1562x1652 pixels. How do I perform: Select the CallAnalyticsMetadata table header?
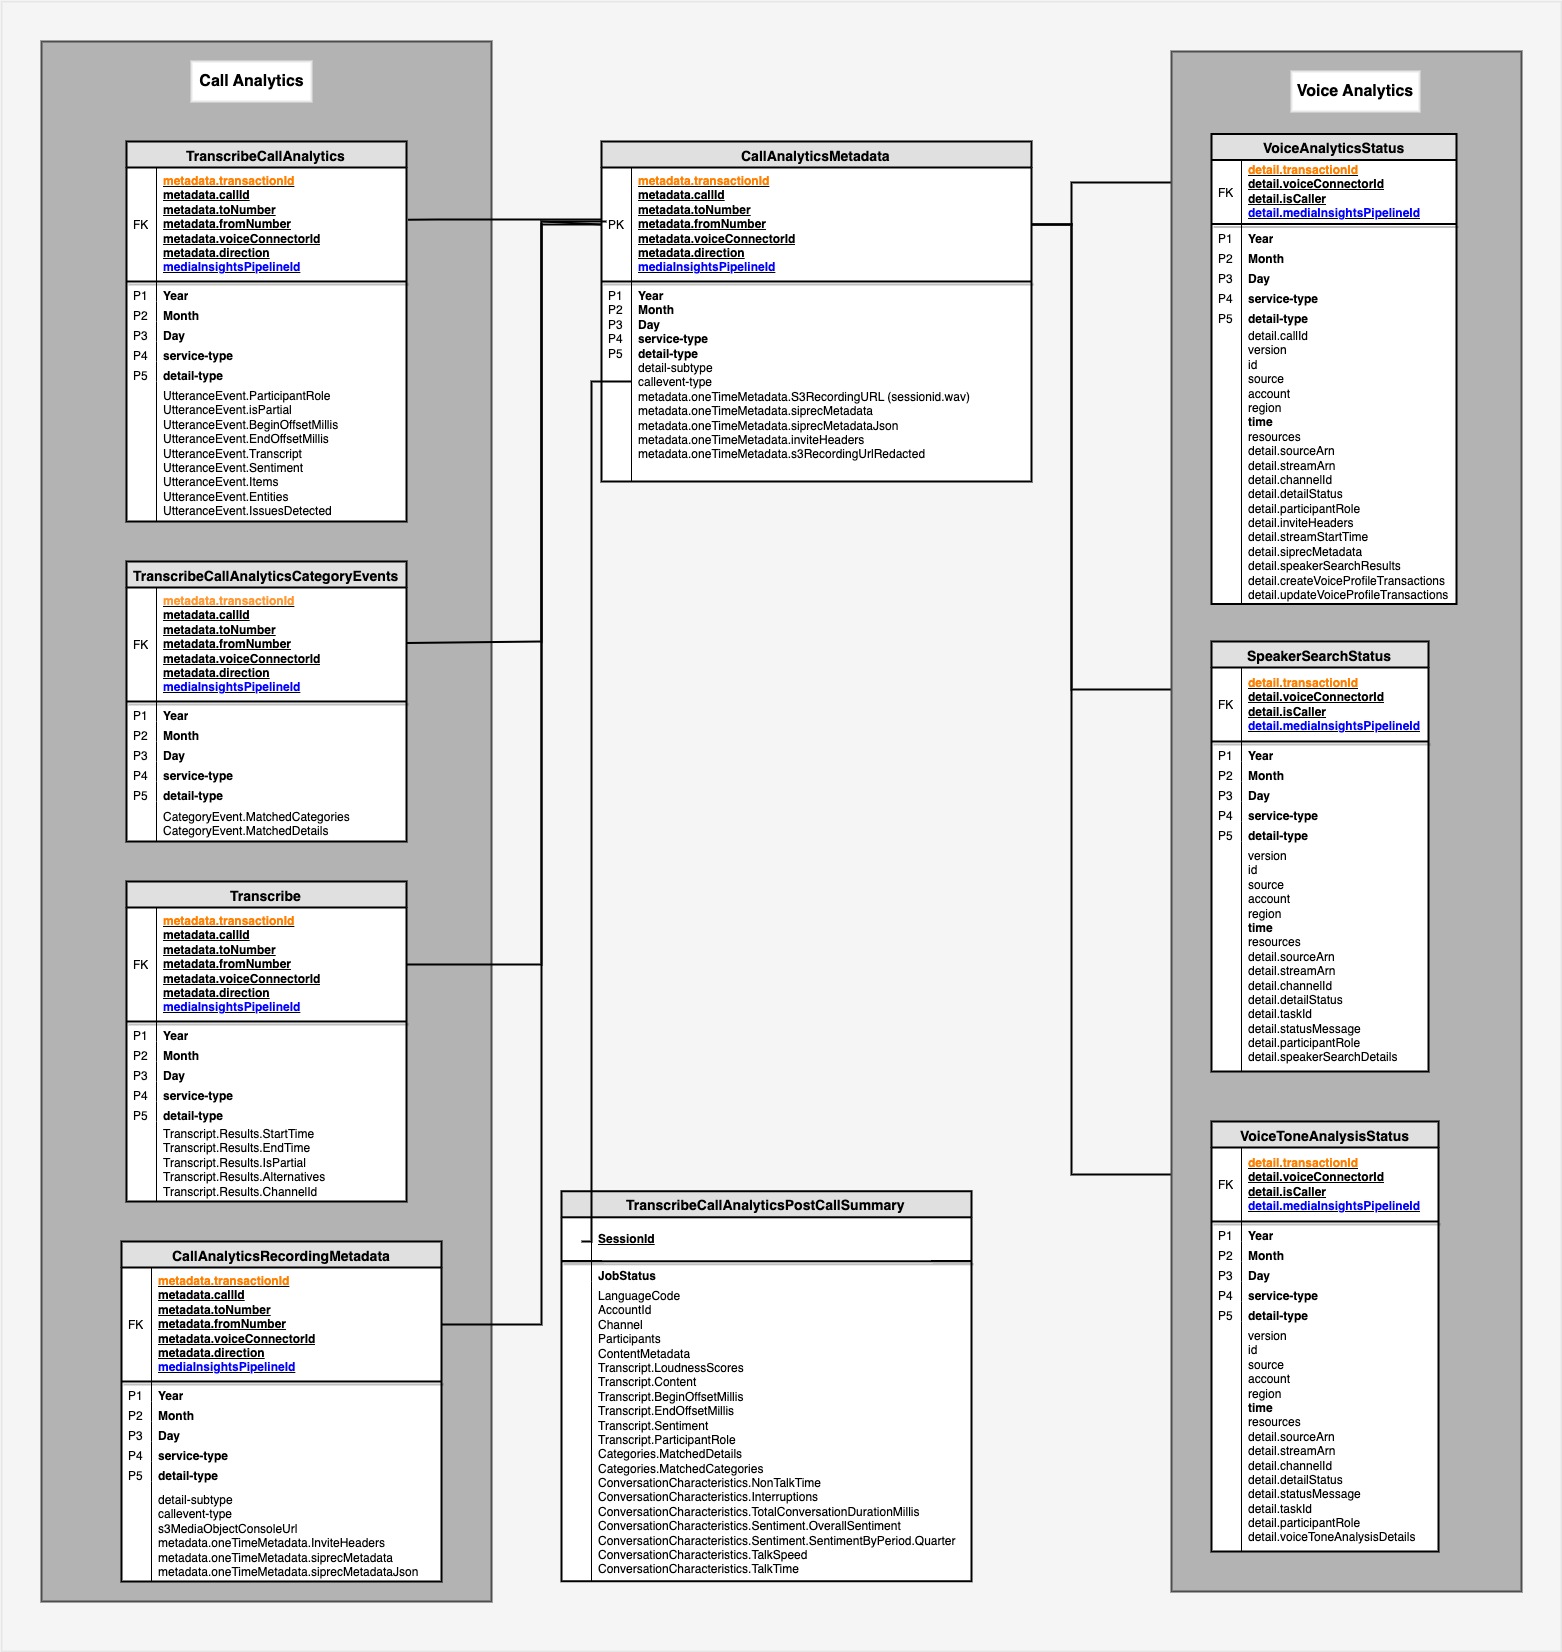815,156
